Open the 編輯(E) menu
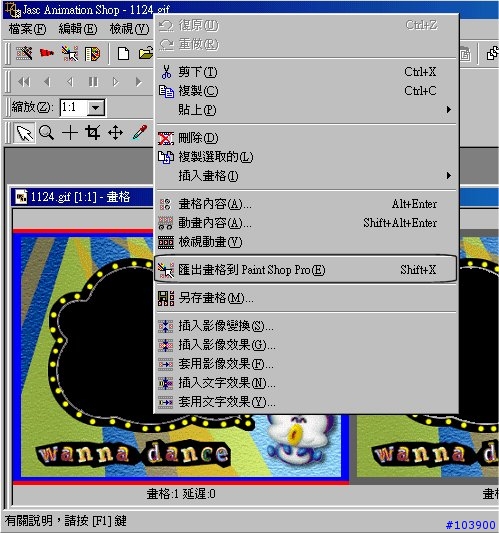The width and height of the screenshot is (499, 533). tap(78, 29)
